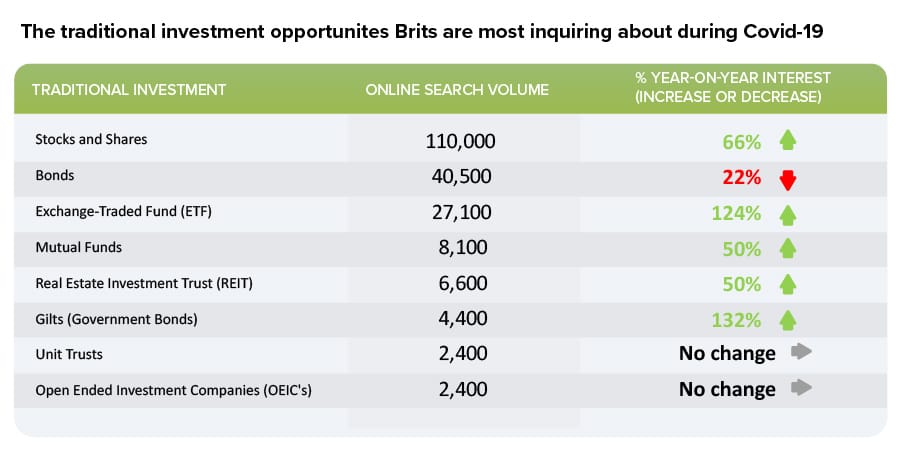Click the green up arrow in REIT row
Viewport: 900px width, 468px height.
(788, 284)
